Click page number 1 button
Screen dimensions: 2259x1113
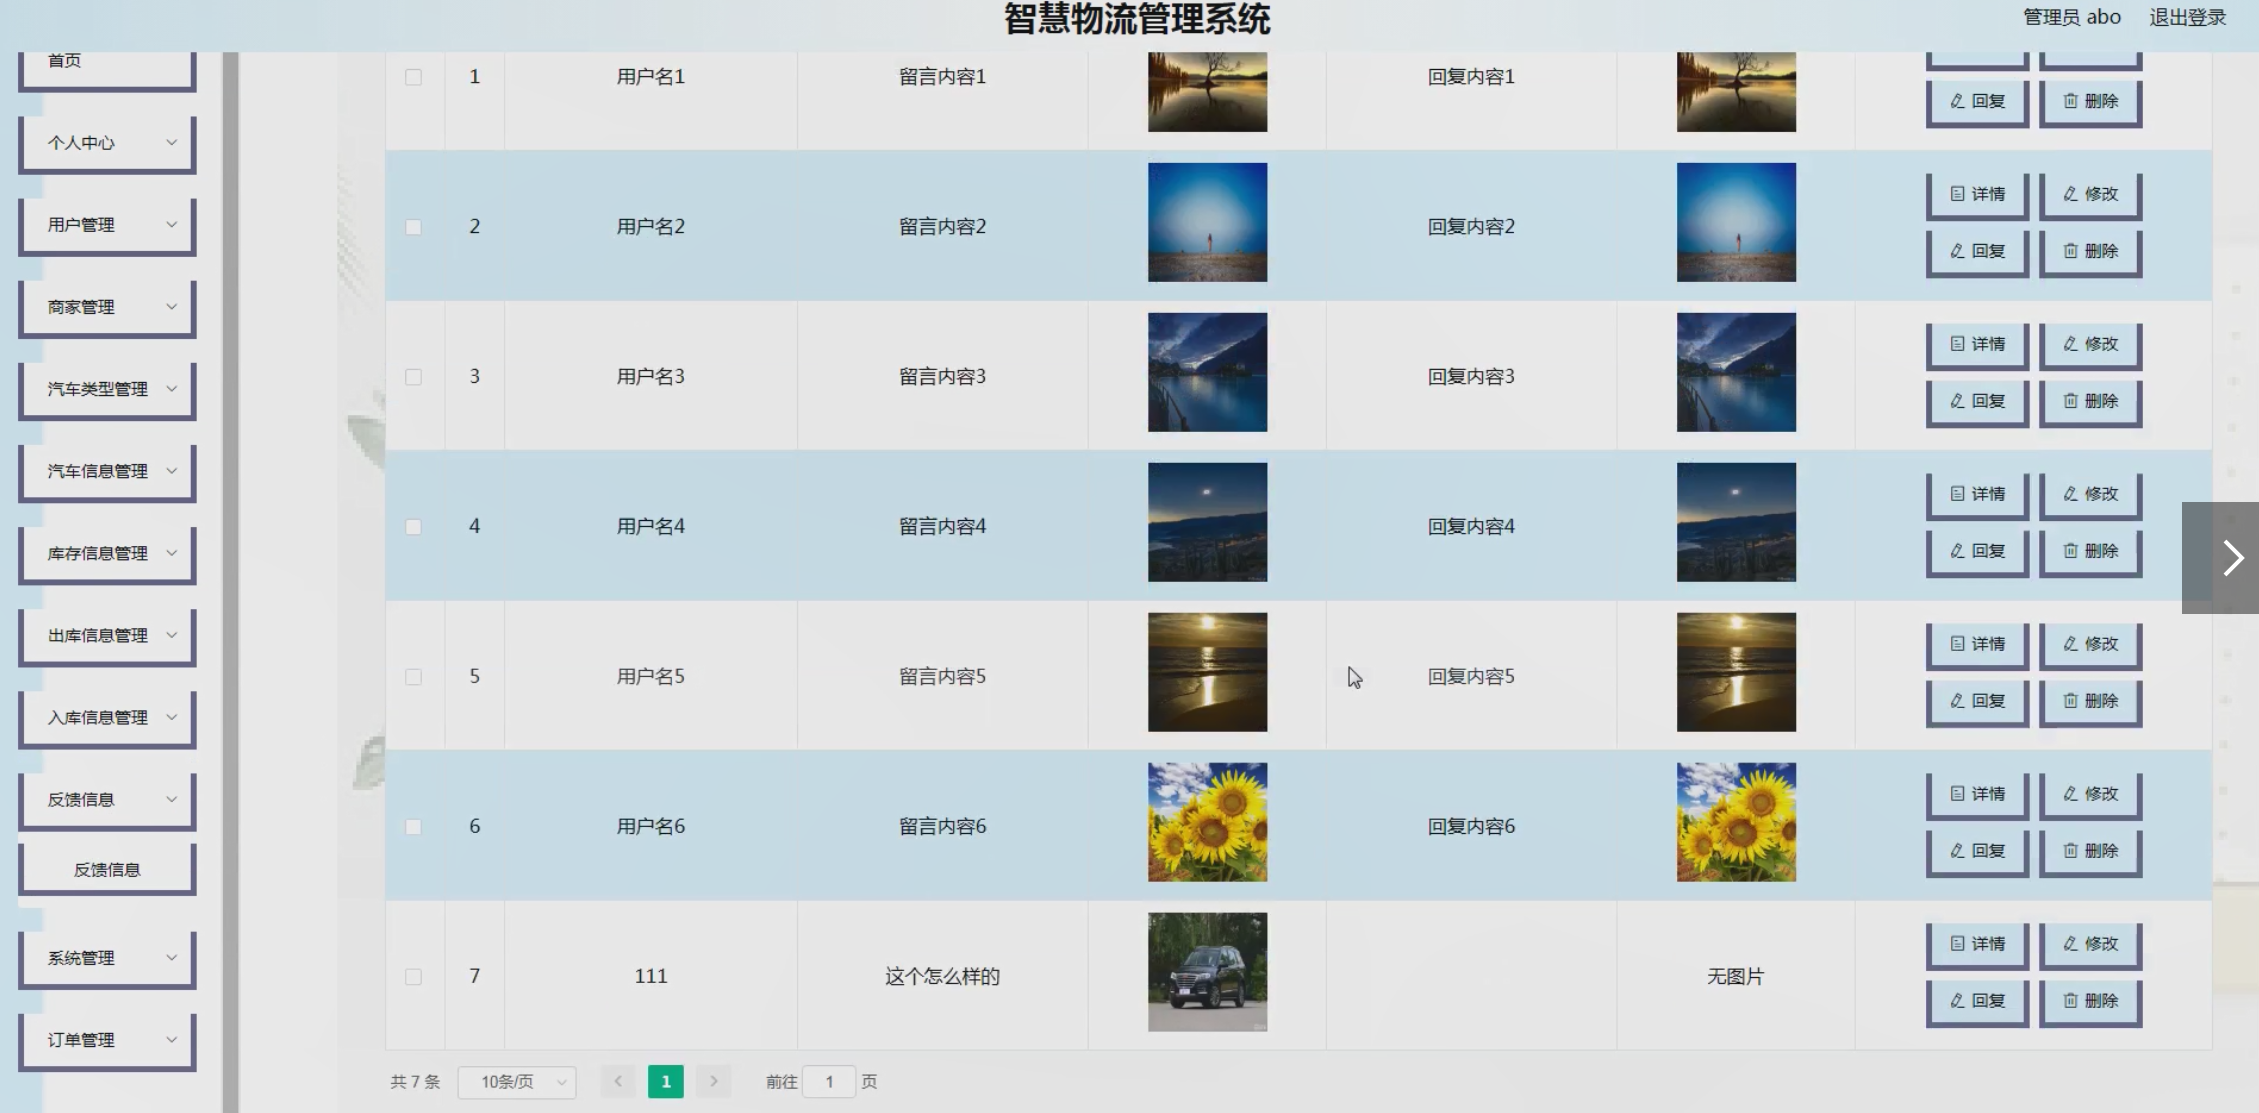pyautogui.click(x=666, y=1082)
